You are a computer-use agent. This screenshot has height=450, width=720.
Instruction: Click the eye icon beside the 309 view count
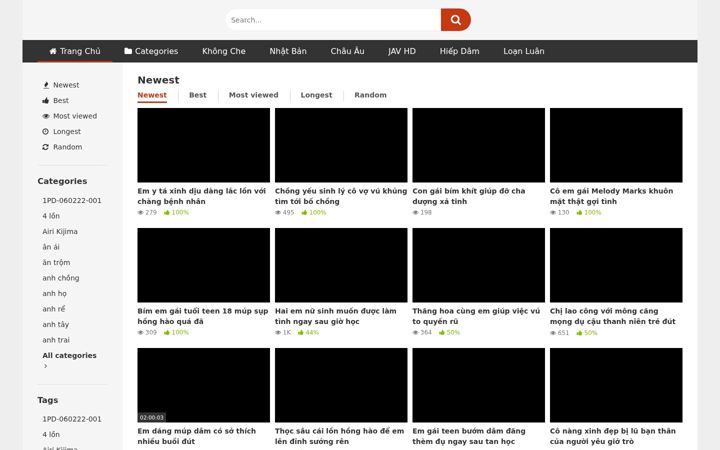[141, 332]
